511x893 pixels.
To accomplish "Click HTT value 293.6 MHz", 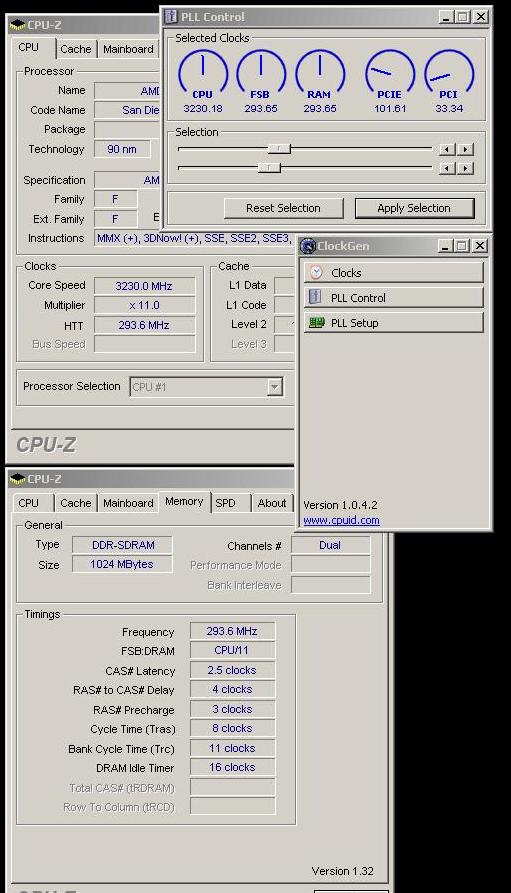I will tap(144, 325).
